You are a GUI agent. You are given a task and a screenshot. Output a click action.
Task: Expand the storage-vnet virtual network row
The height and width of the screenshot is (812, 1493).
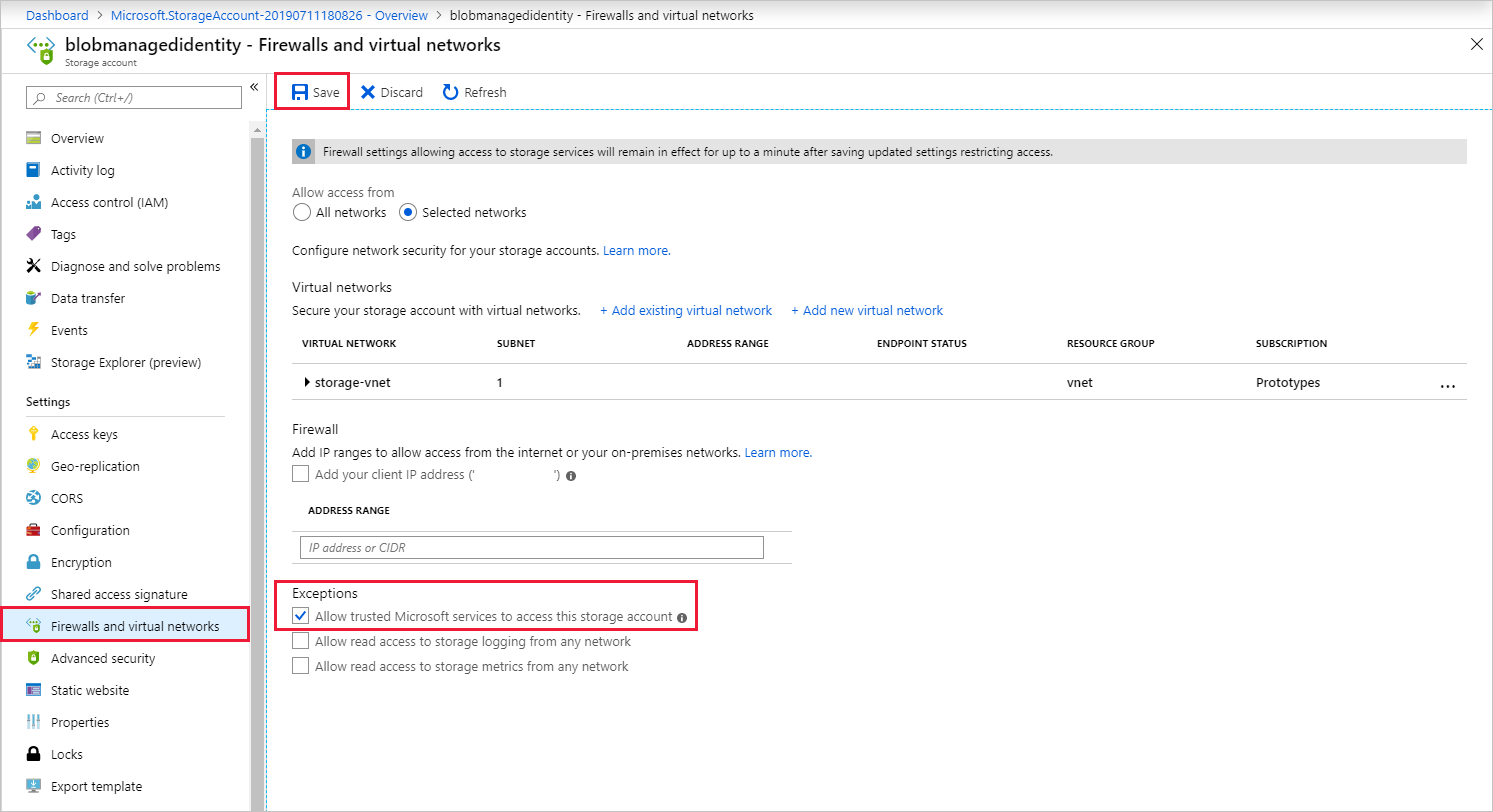[307, 381]
